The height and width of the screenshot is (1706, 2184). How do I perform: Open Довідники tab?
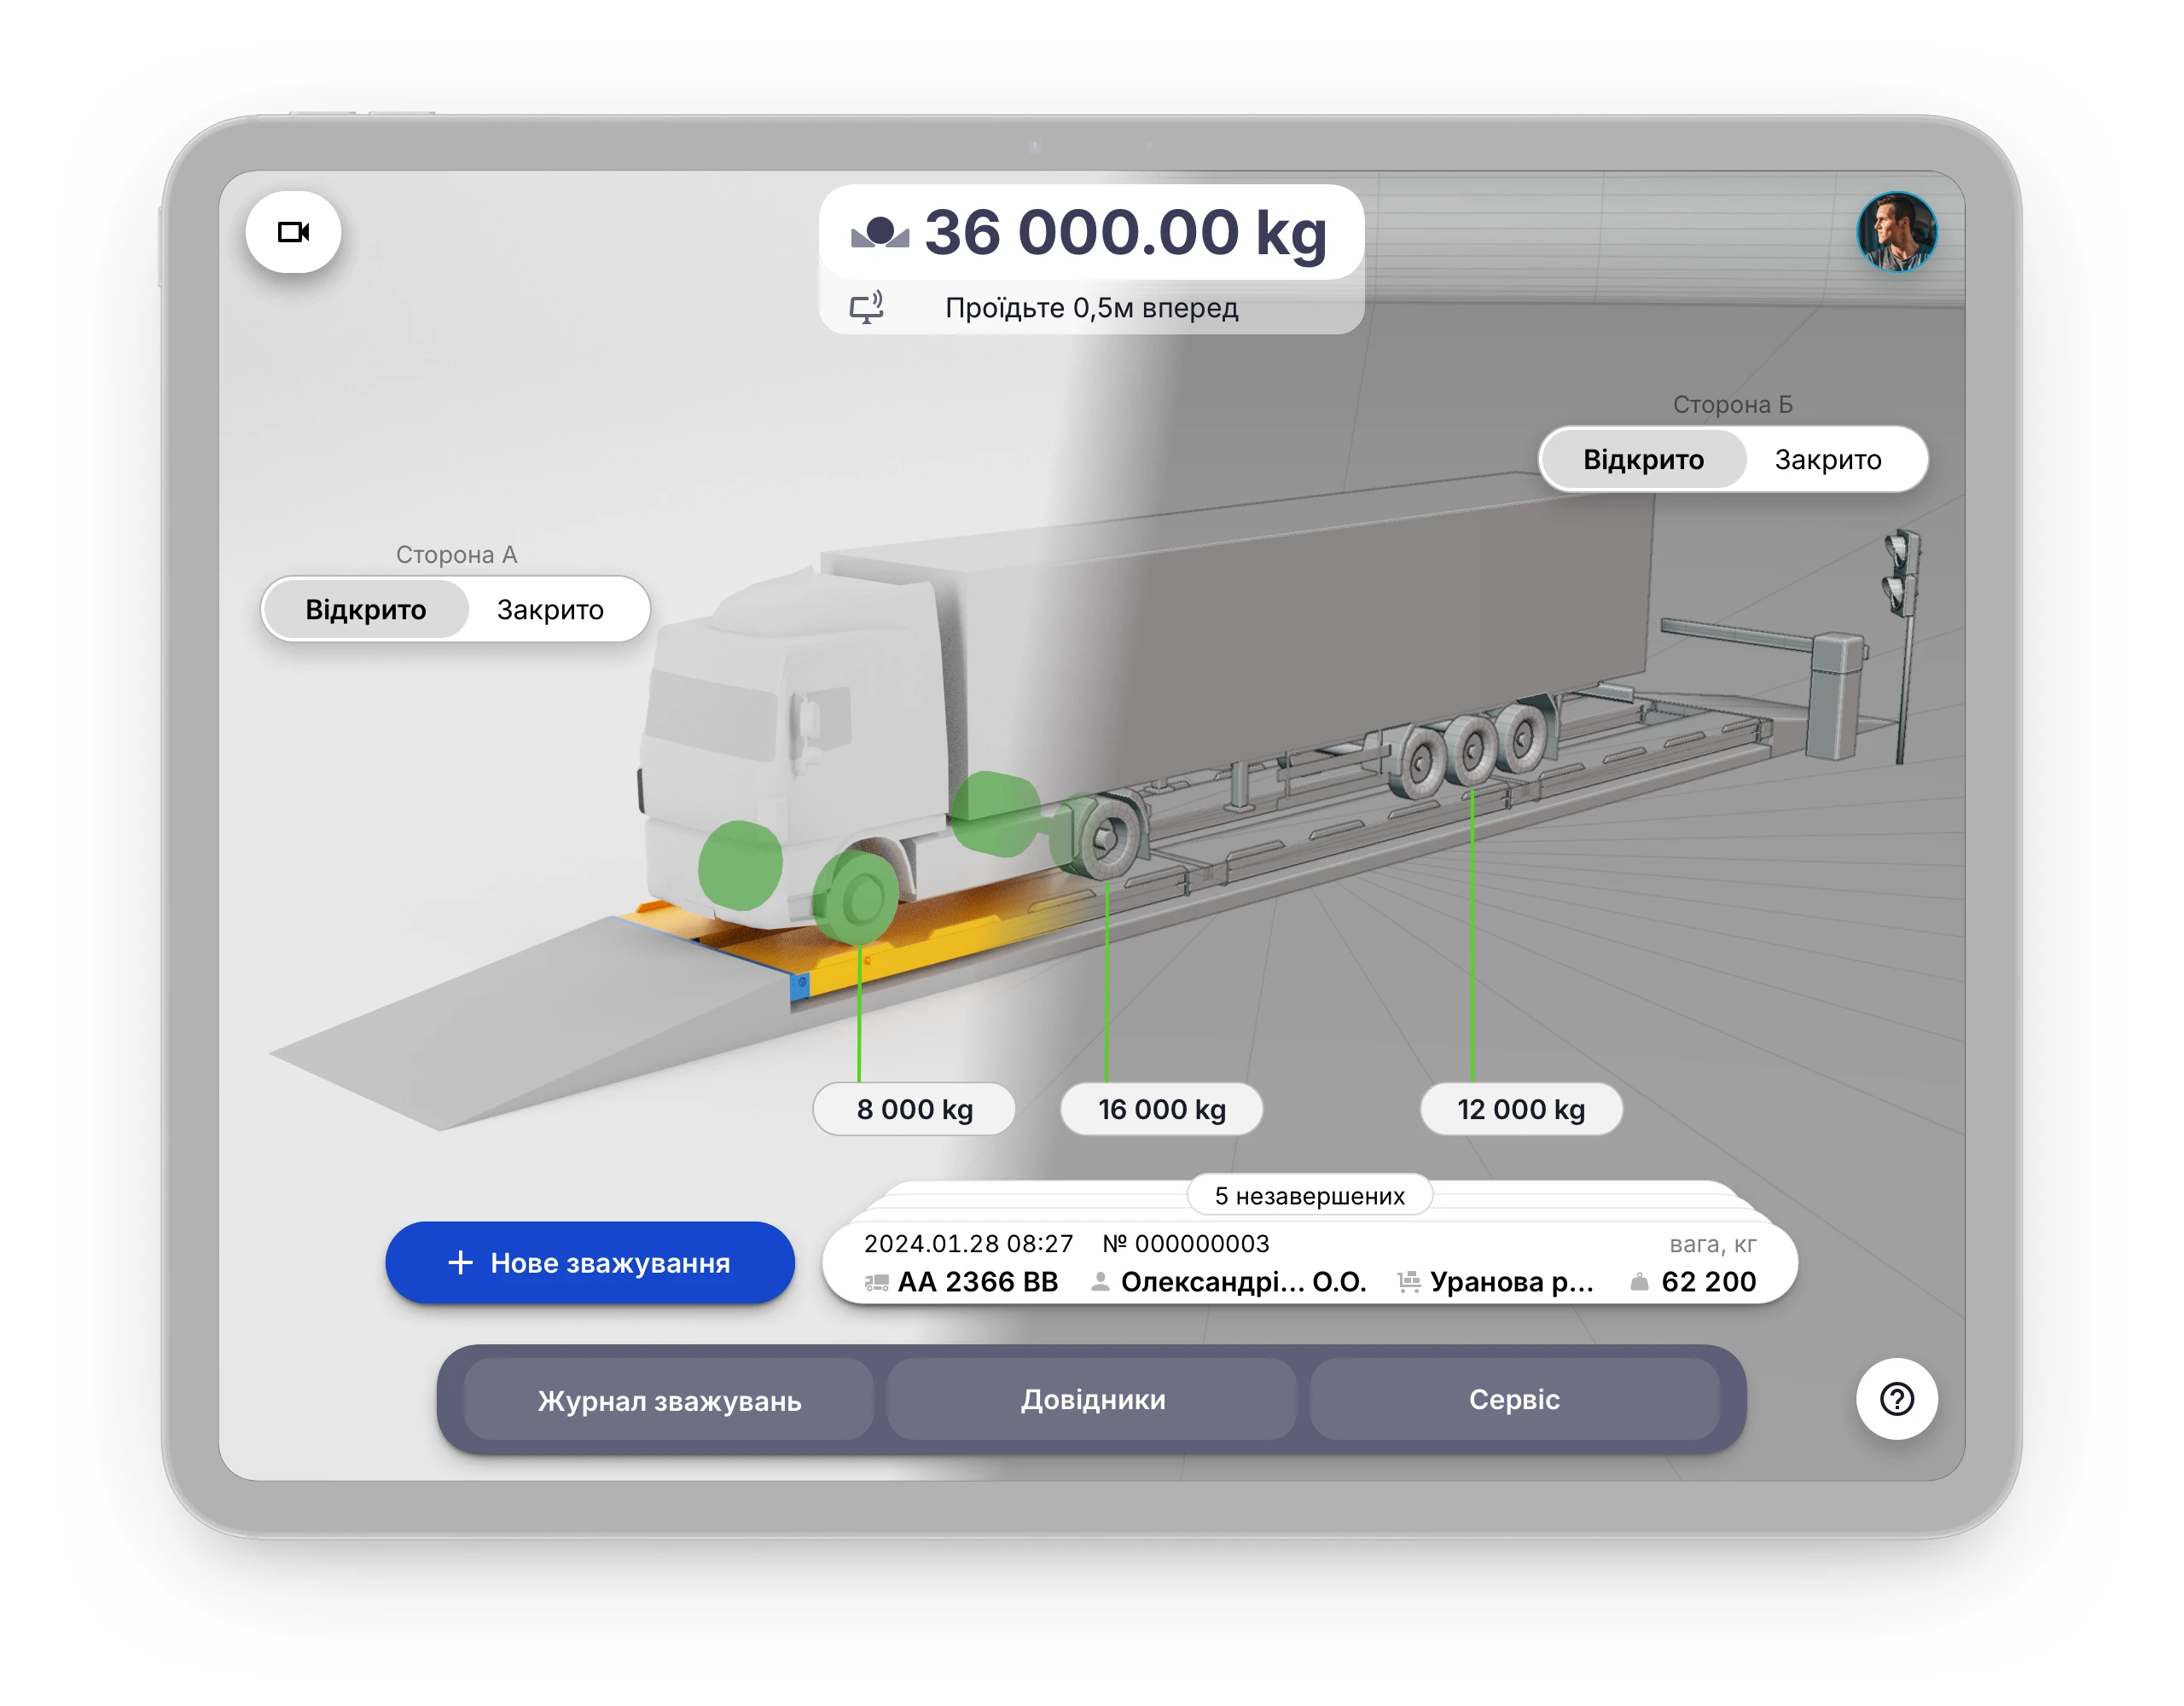click(1092, 1399)
